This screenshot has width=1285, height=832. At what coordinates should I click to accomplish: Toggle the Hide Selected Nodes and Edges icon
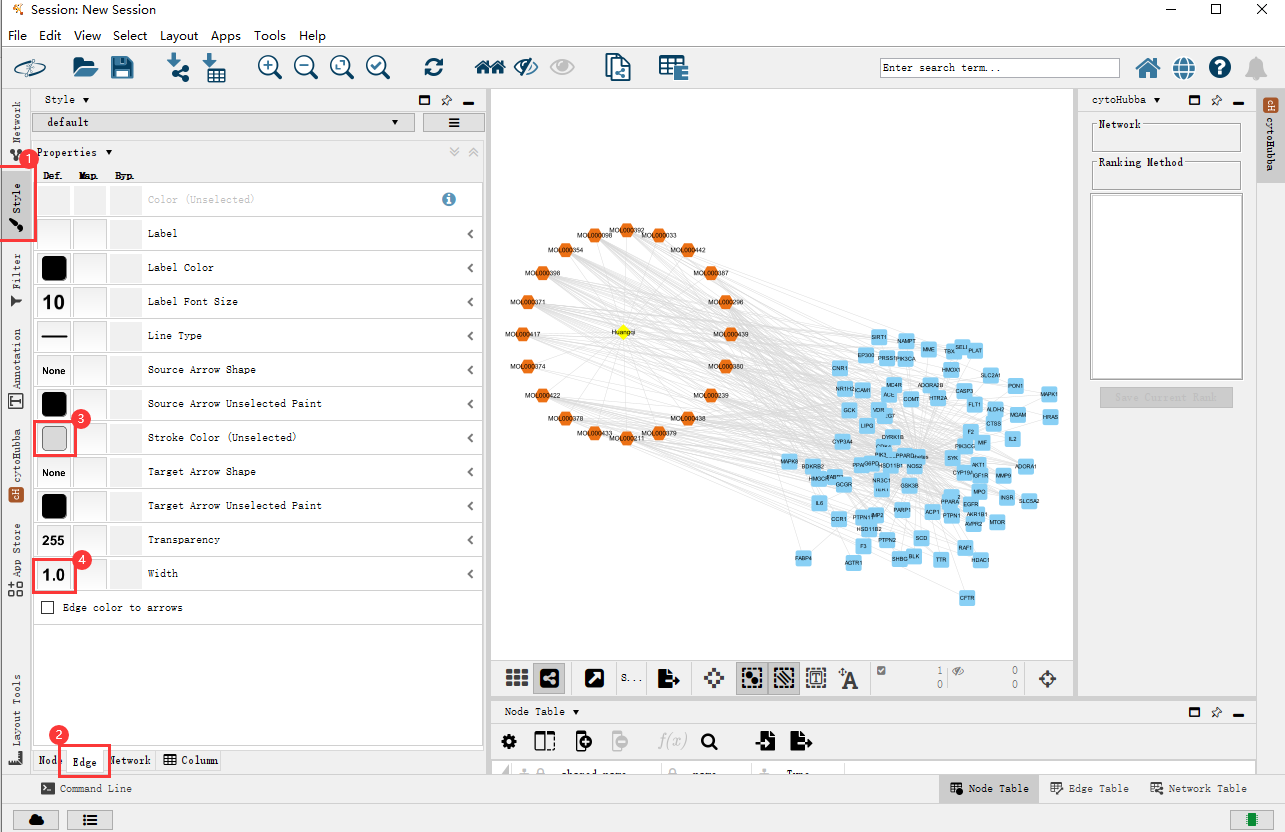[x=526, y=67]
